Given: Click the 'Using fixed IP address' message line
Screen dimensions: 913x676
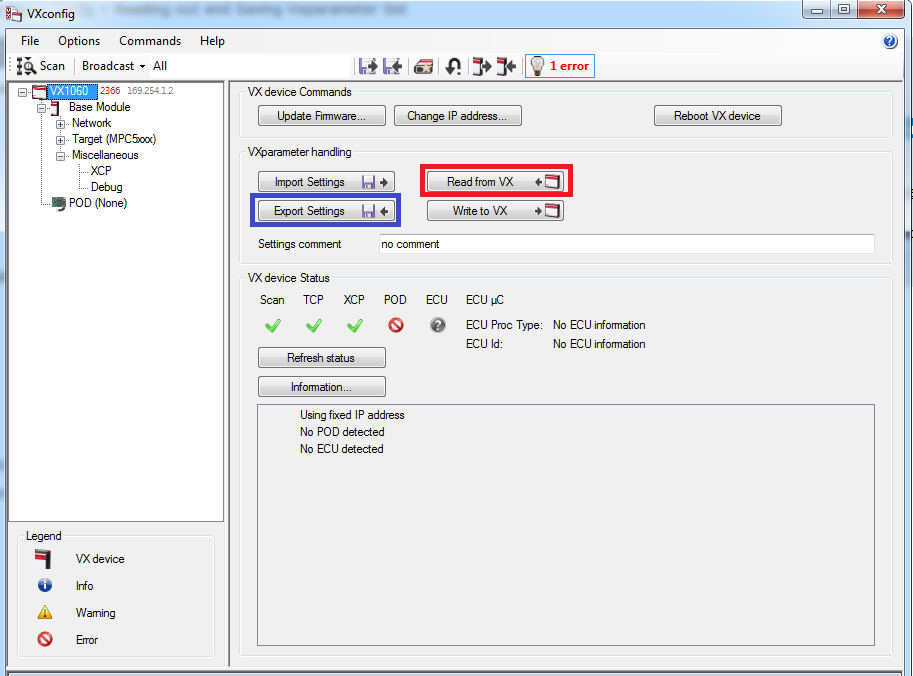Looking at the screenshot, I should [352, 415].
